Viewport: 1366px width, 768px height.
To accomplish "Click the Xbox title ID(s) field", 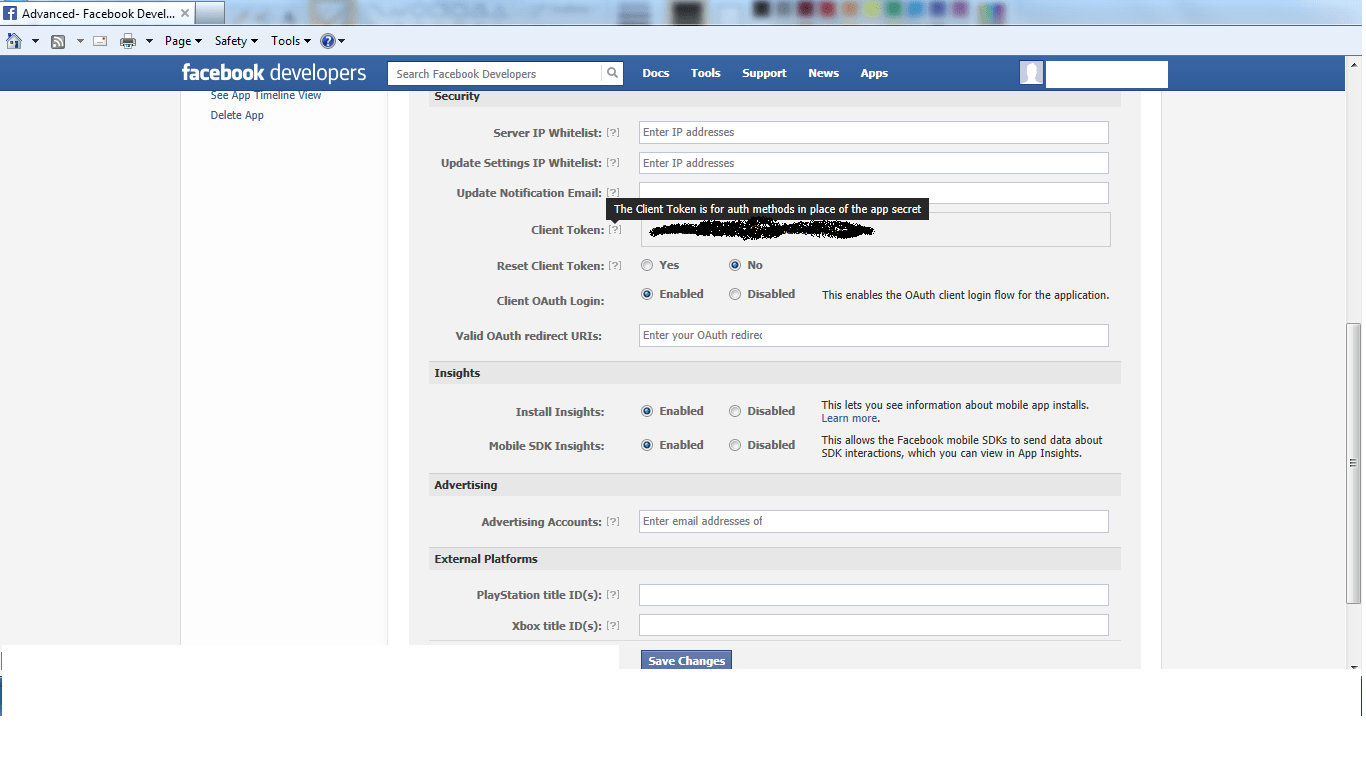I will click(x=874, y=625).
